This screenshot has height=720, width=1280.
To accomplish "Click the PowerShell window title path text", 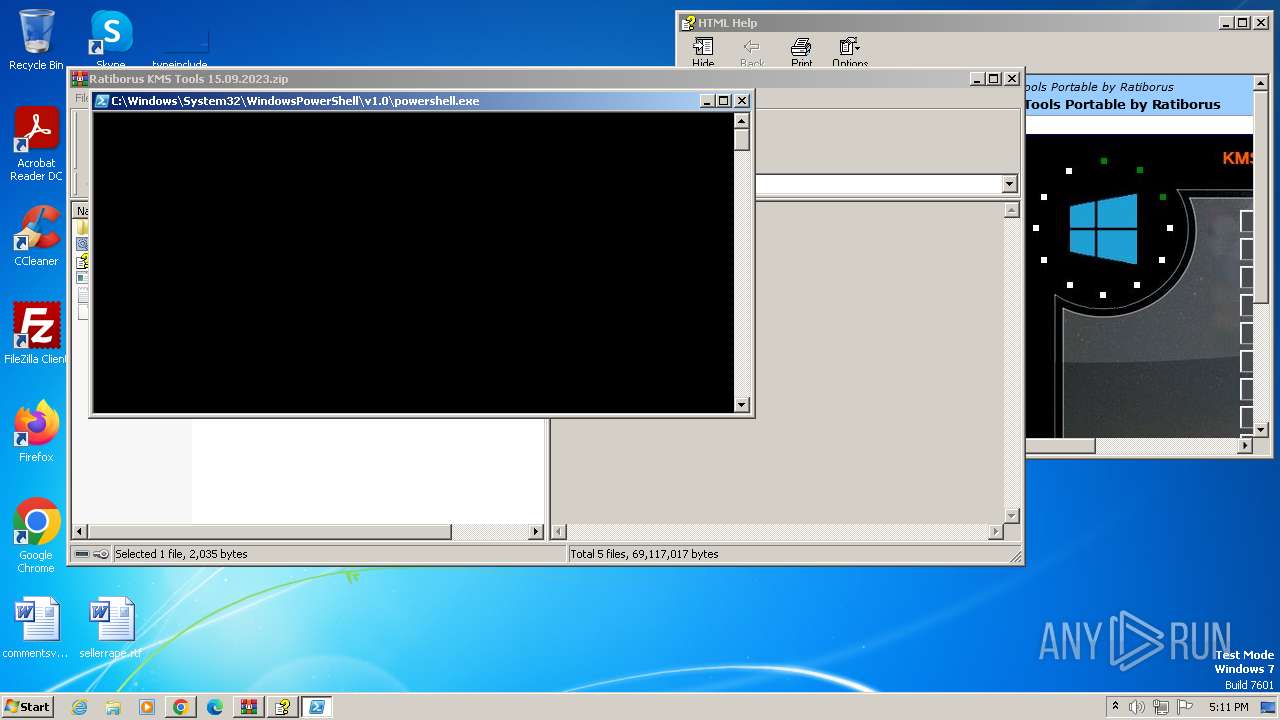I will coord(295,101).
